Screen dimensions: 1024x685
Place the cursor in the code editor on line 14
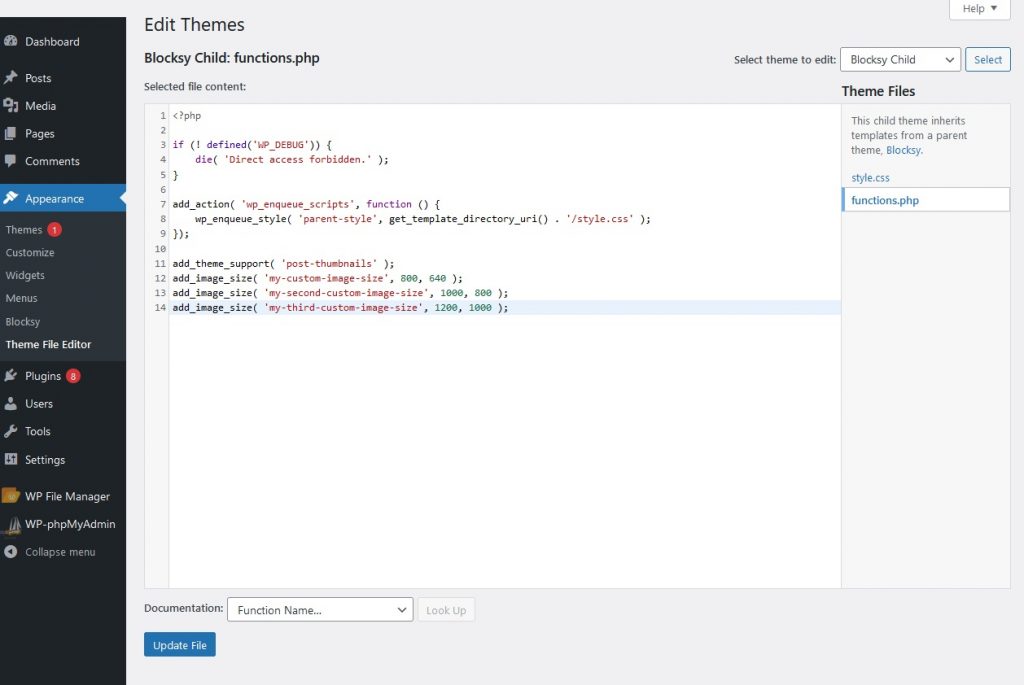coord(504,308)
